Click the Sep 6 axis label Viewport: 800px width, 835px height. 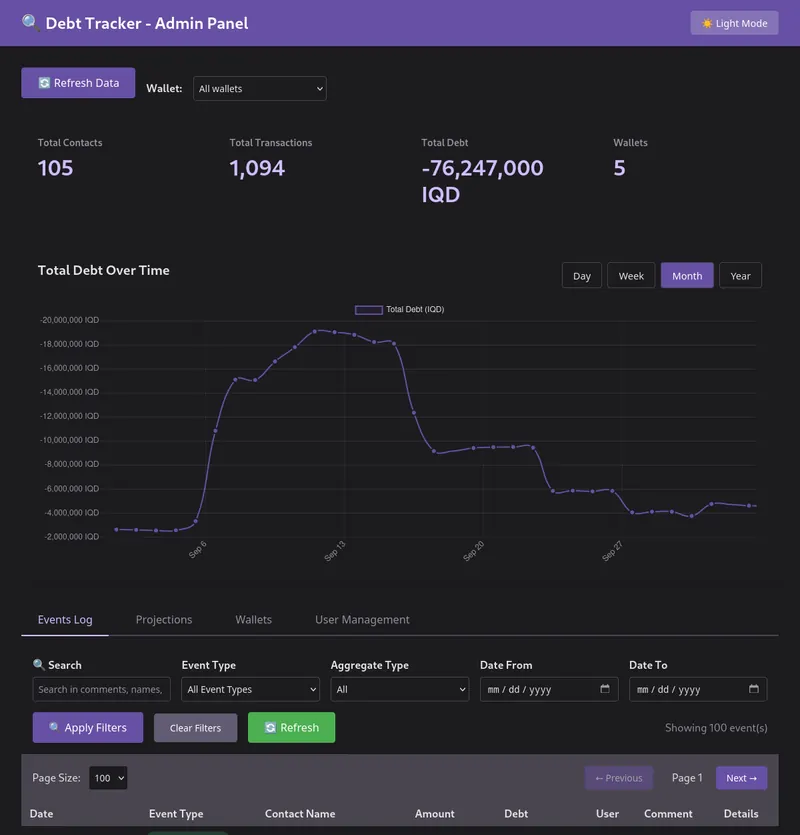click(x=198, y=550)
